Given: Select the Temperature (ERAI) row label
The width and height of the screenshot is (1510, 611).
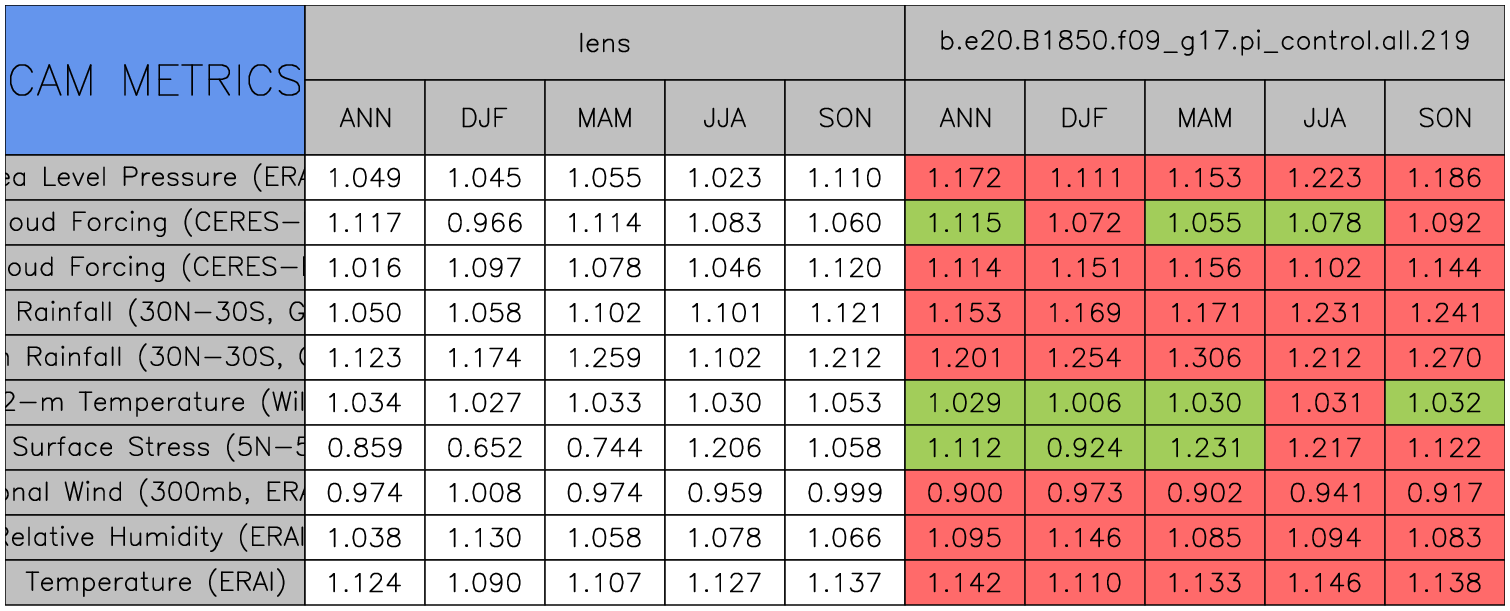Looking at the screenshot, I should tap(155, 582).
